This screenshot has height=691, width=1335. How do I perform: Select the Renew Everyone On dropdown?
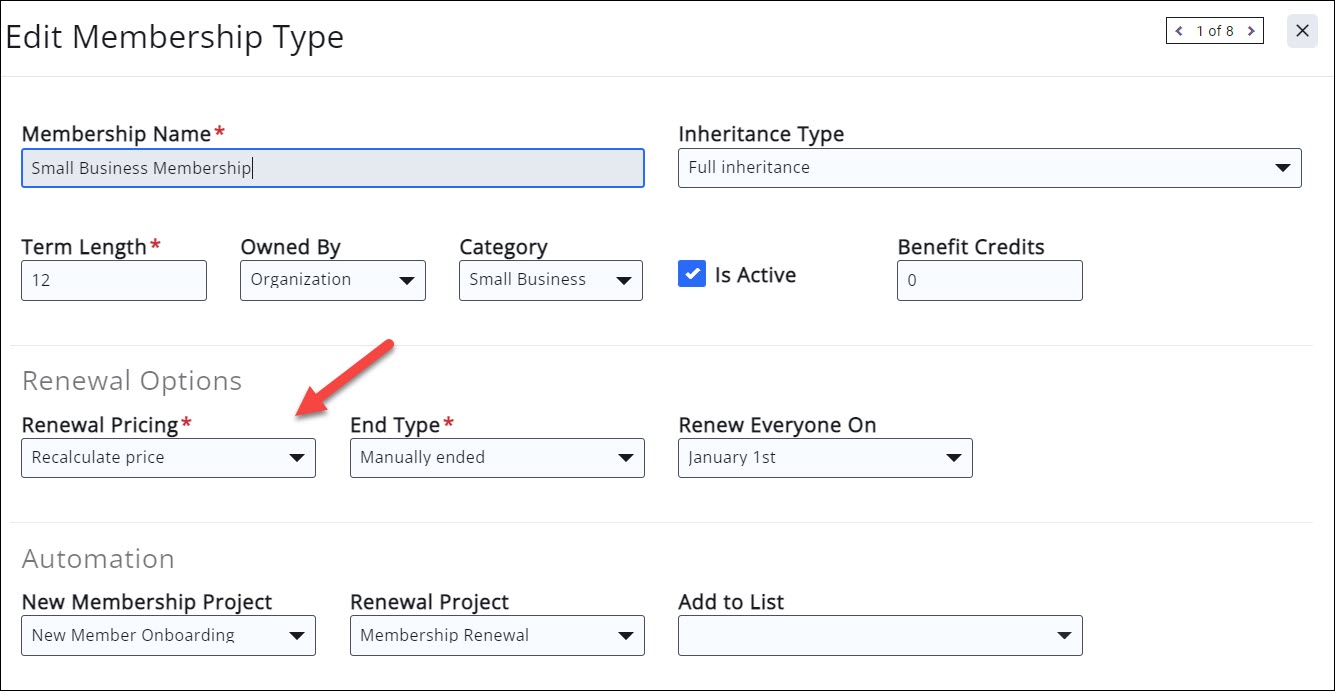825,458
